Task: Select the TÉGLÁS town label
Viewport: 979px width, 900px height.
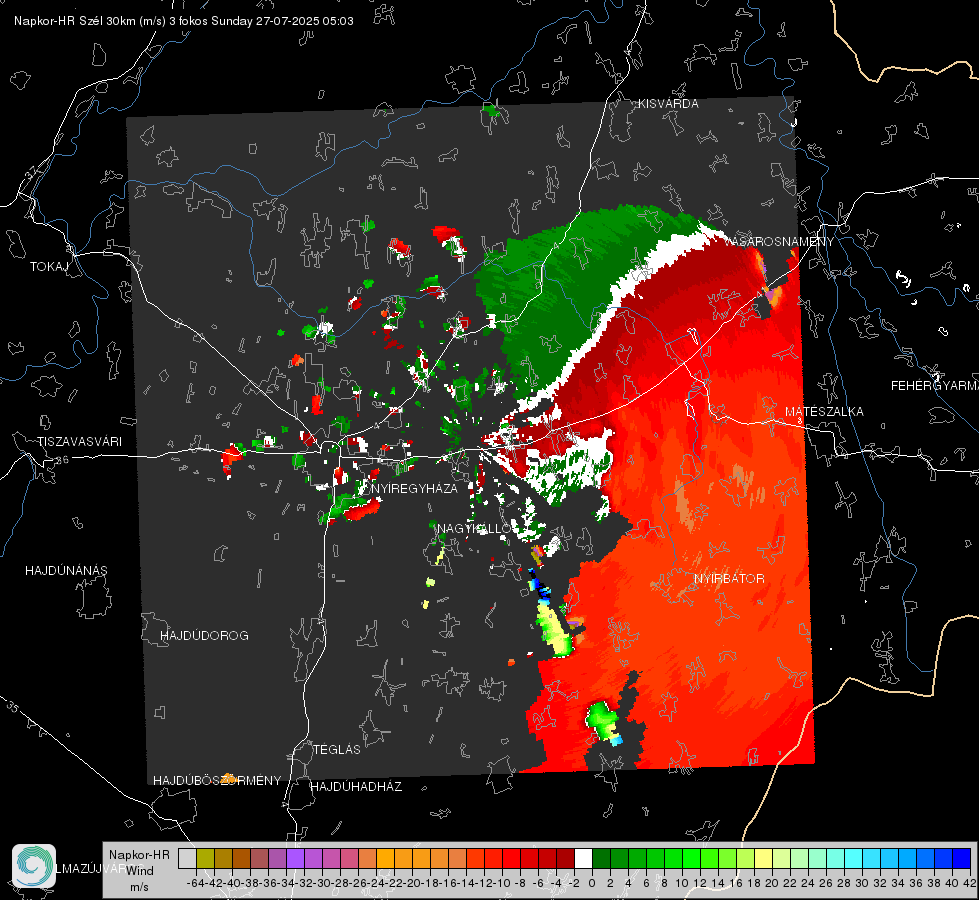Action: click(x=337, y=750)
